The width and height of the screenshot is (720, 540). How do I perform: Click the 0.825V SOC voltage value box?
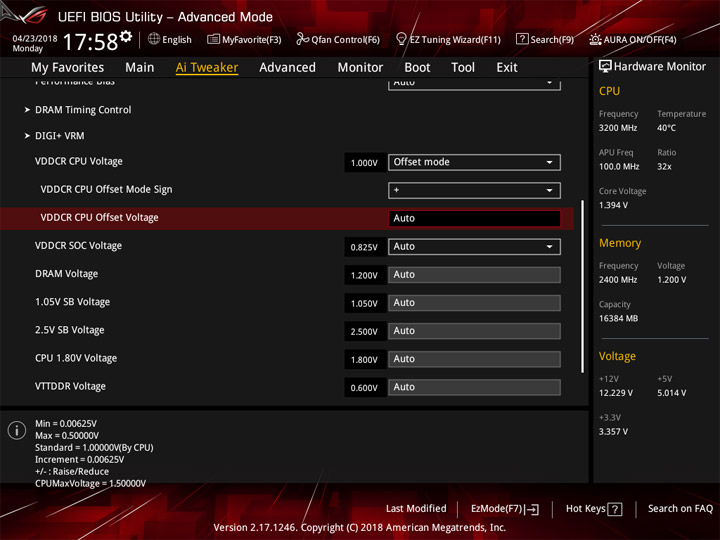364,247
